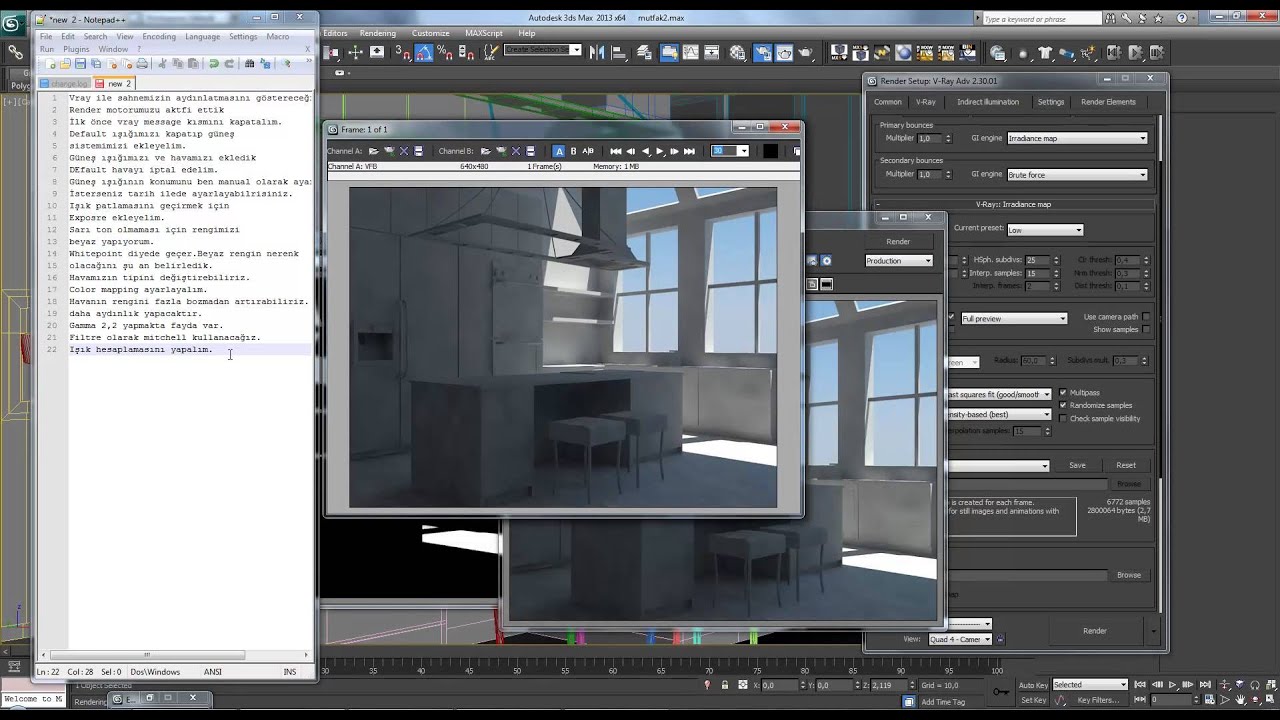Toggle the 3D Snaps icon
Screen dimensions: 1280x720
[x=403, y=53]
